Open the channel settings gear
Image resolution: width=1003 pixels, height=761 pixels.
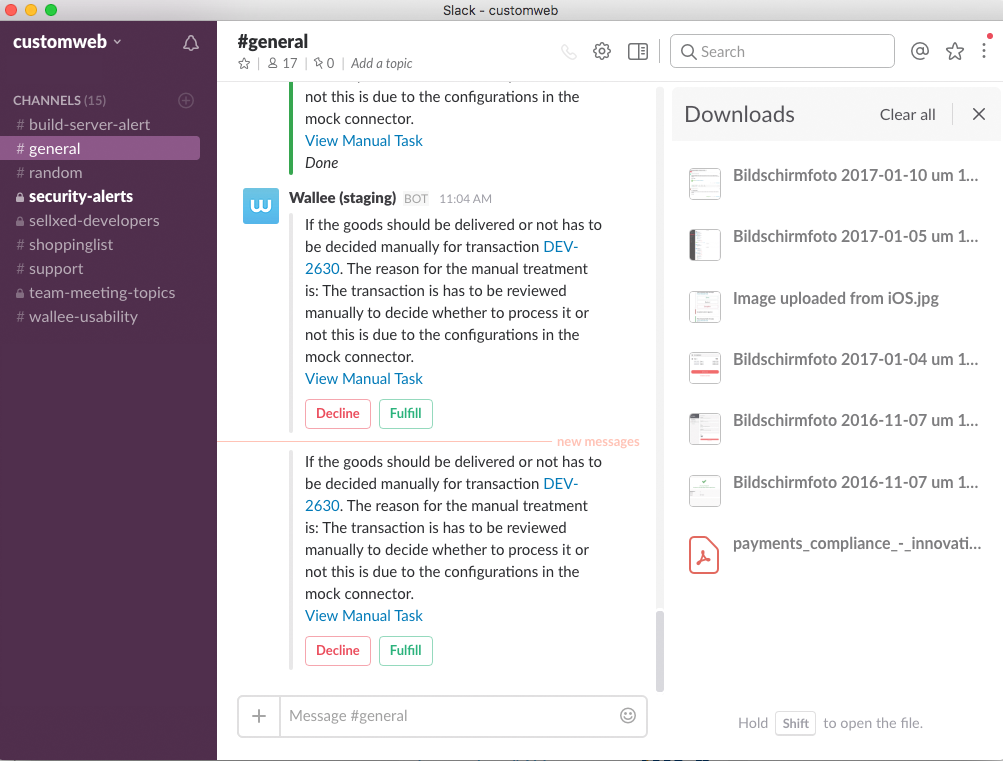coord(601,50)
